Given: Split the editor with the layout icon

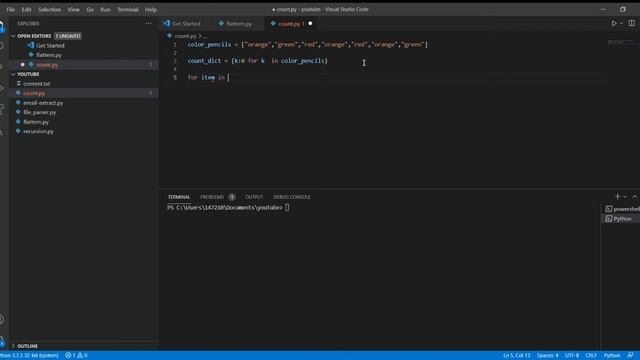Looking at the screenshot, I should (631, 23).
